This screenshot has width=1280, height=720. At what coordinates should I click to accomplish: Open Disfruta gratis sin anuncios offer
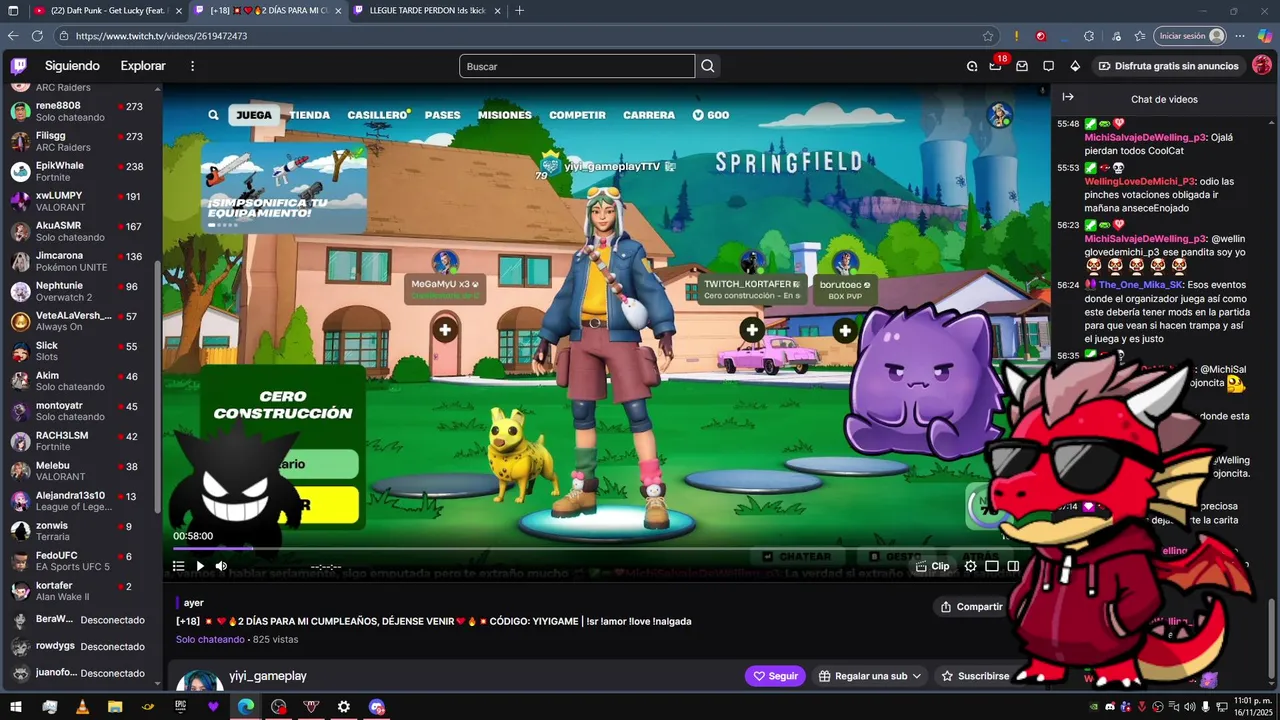pos(1168,66)
